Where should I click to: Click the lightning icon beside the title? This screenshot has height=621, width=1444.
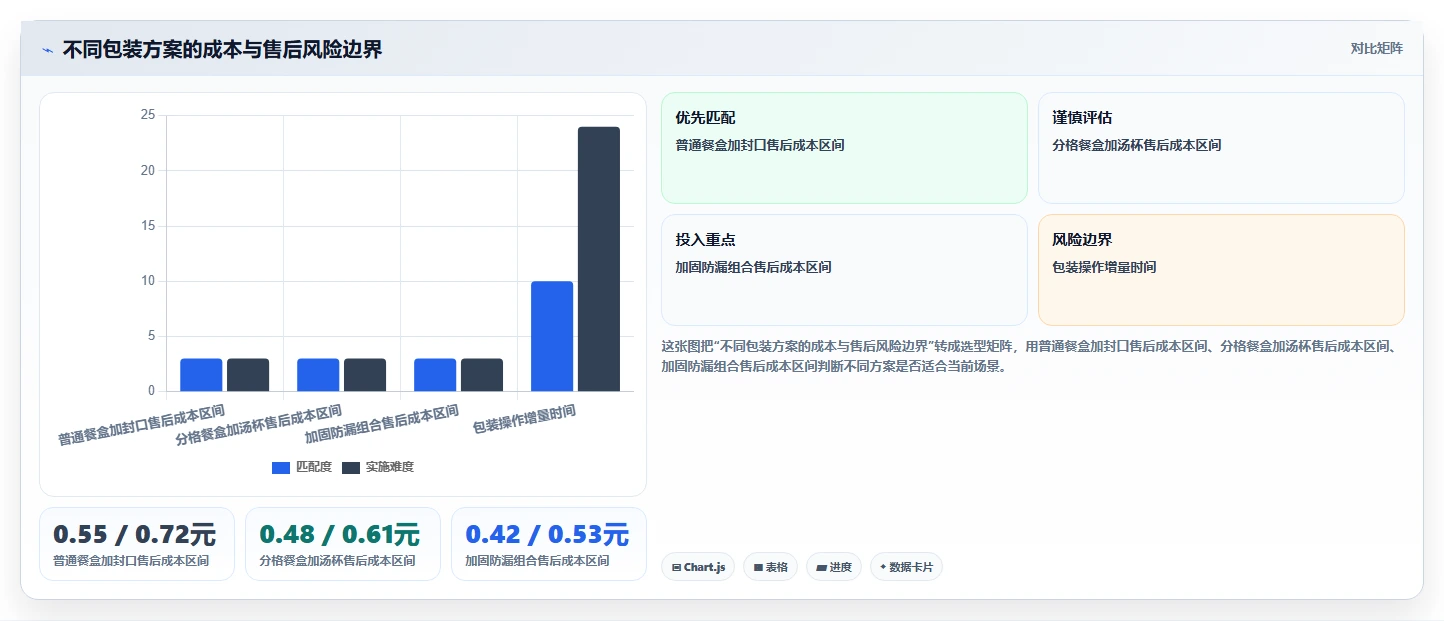[x=47, y=50]
